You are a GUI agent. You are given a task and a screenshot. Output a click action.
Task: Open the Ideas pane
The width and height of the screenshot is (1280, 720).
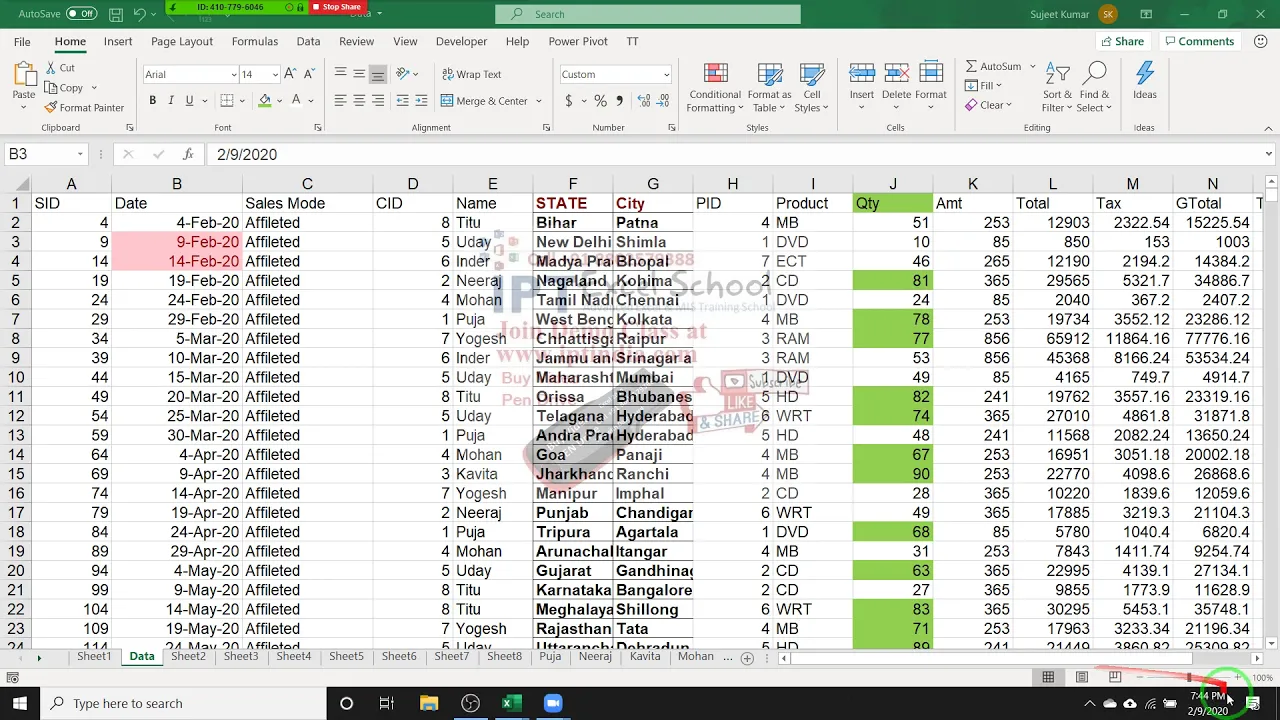(1145, 82)
